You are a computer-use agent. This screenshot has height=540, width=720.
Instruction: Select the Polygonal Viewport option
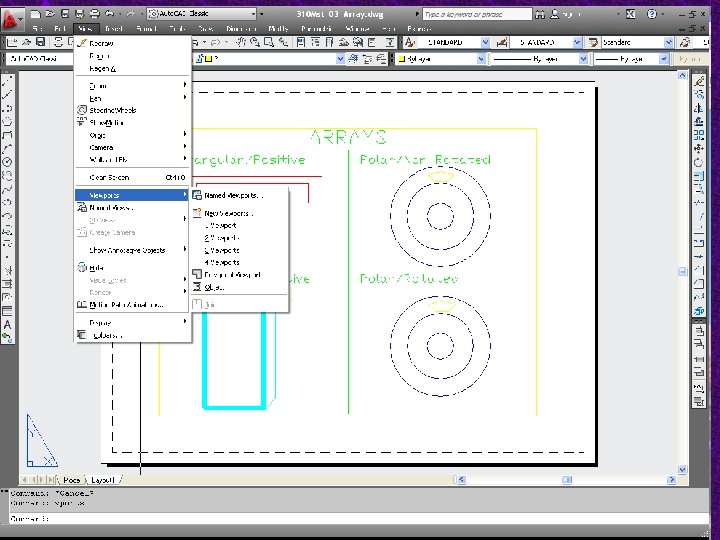[232, 274]
